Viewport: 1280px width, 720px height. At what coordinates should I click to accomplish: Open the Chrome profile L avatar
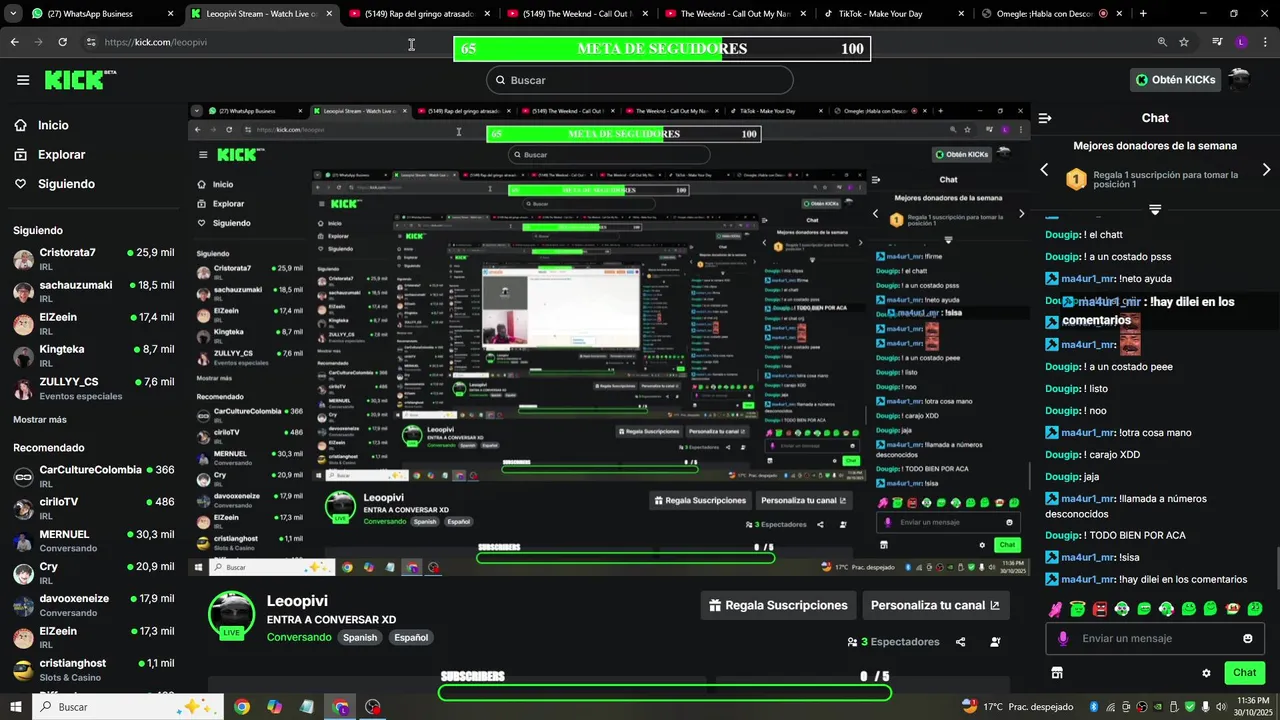click(1241, 42)
